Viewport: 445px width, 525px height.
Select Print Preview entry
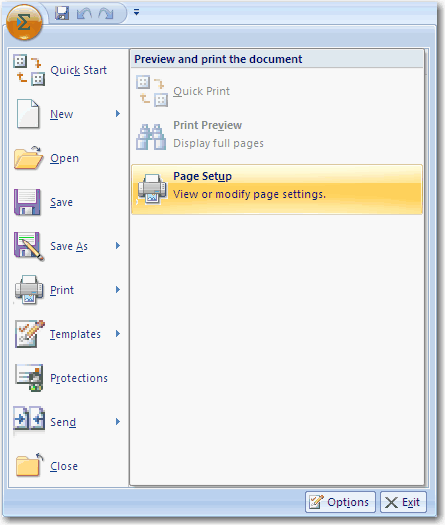click(277, 135)
